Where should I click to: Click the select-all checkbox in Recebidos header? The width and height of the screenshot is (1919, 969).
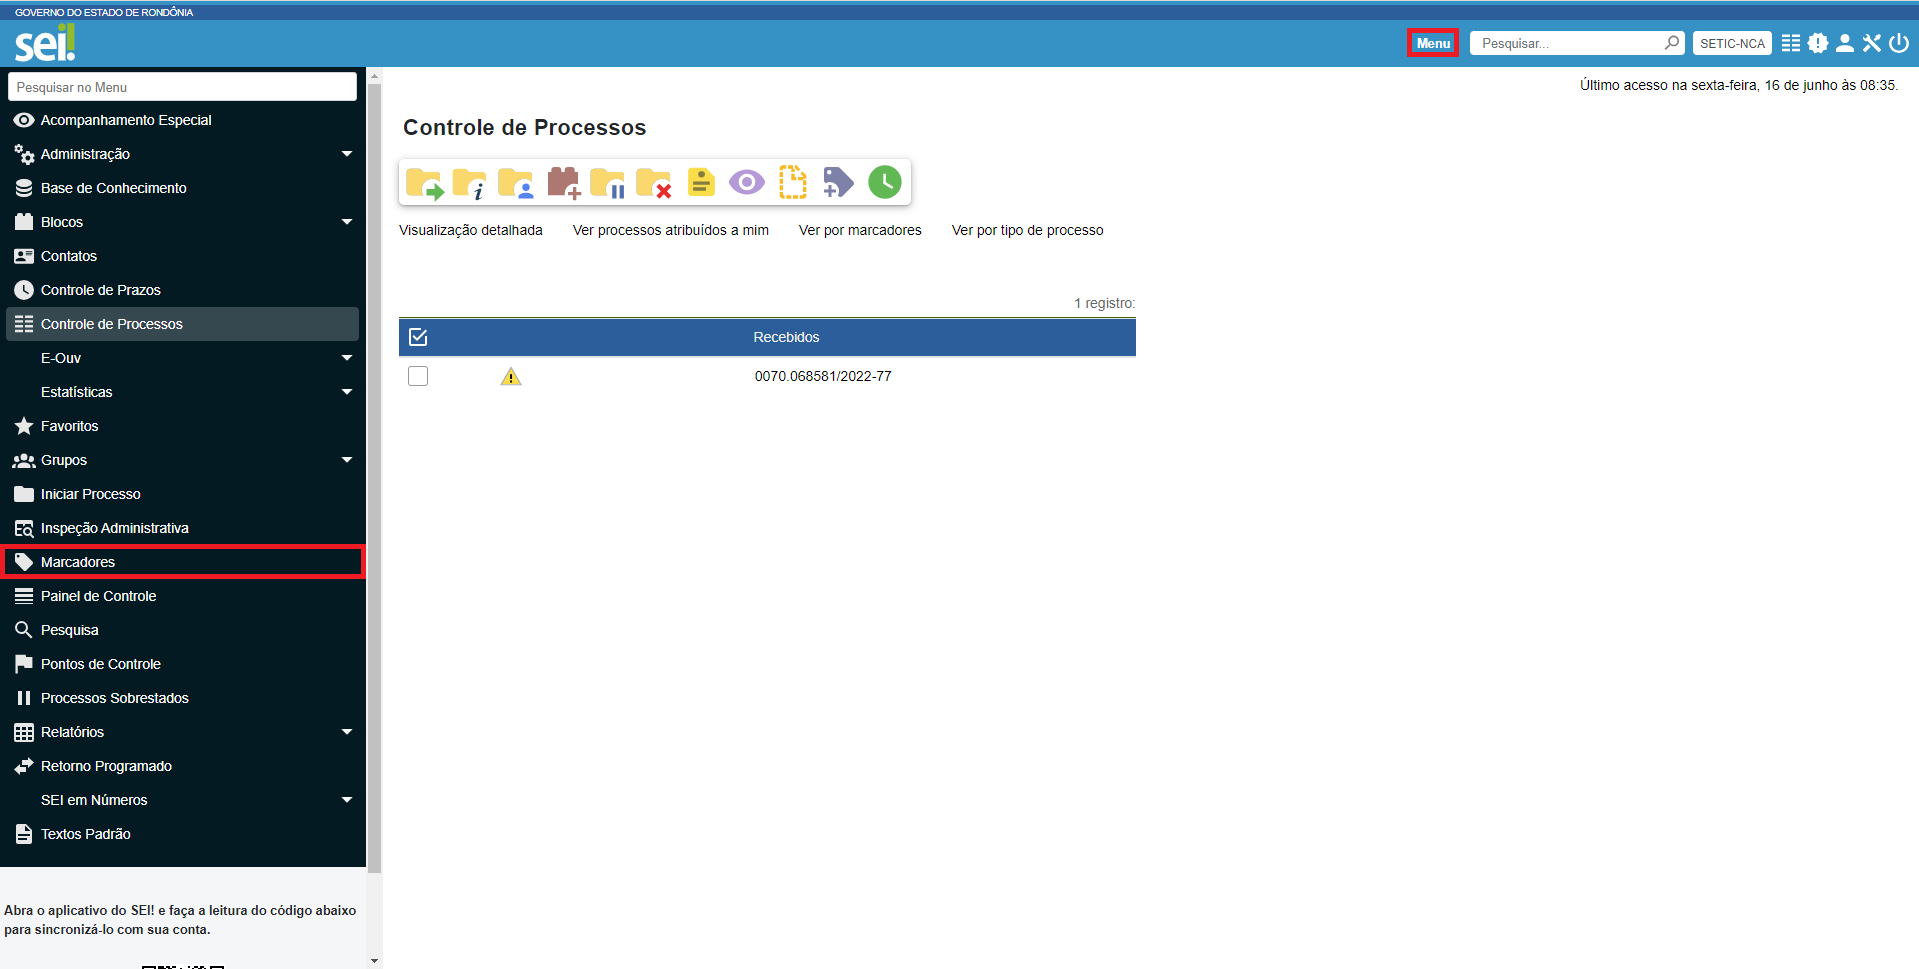(418, 337)
